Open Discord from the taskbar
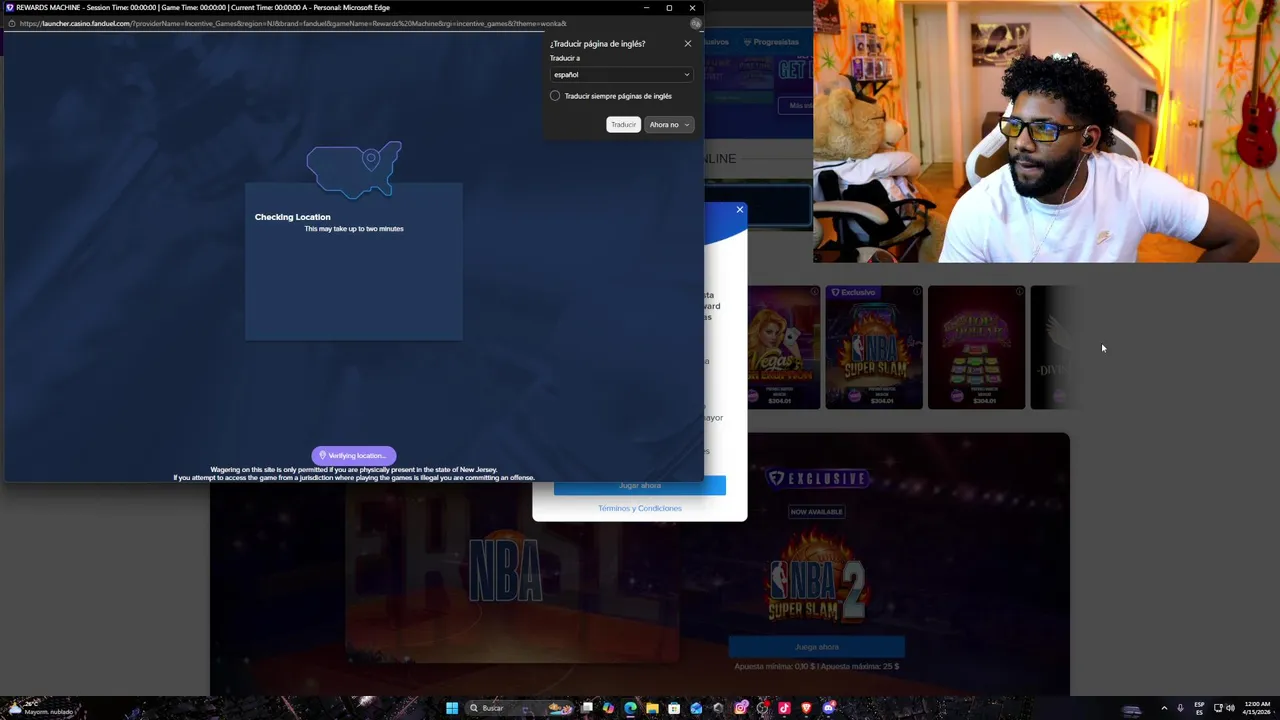 [828, 708]
